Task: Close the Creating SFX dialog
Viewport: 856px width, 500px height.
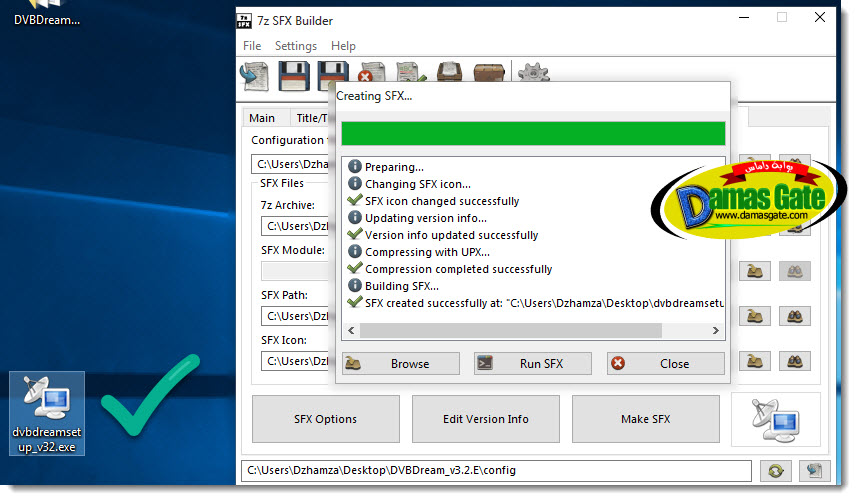Action: pos(665,364)
